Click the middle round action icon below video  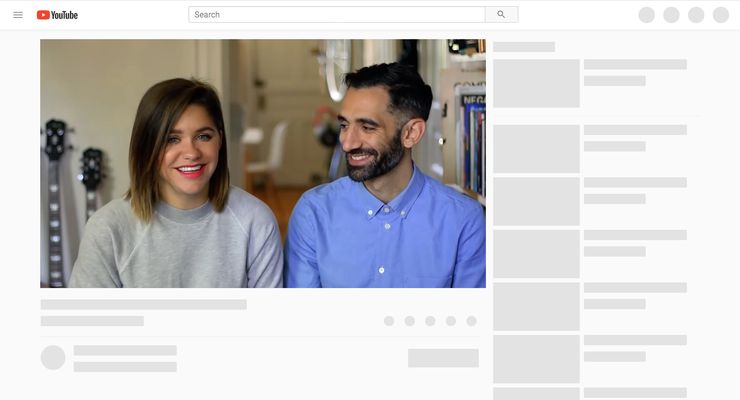[x=430, y=321]
